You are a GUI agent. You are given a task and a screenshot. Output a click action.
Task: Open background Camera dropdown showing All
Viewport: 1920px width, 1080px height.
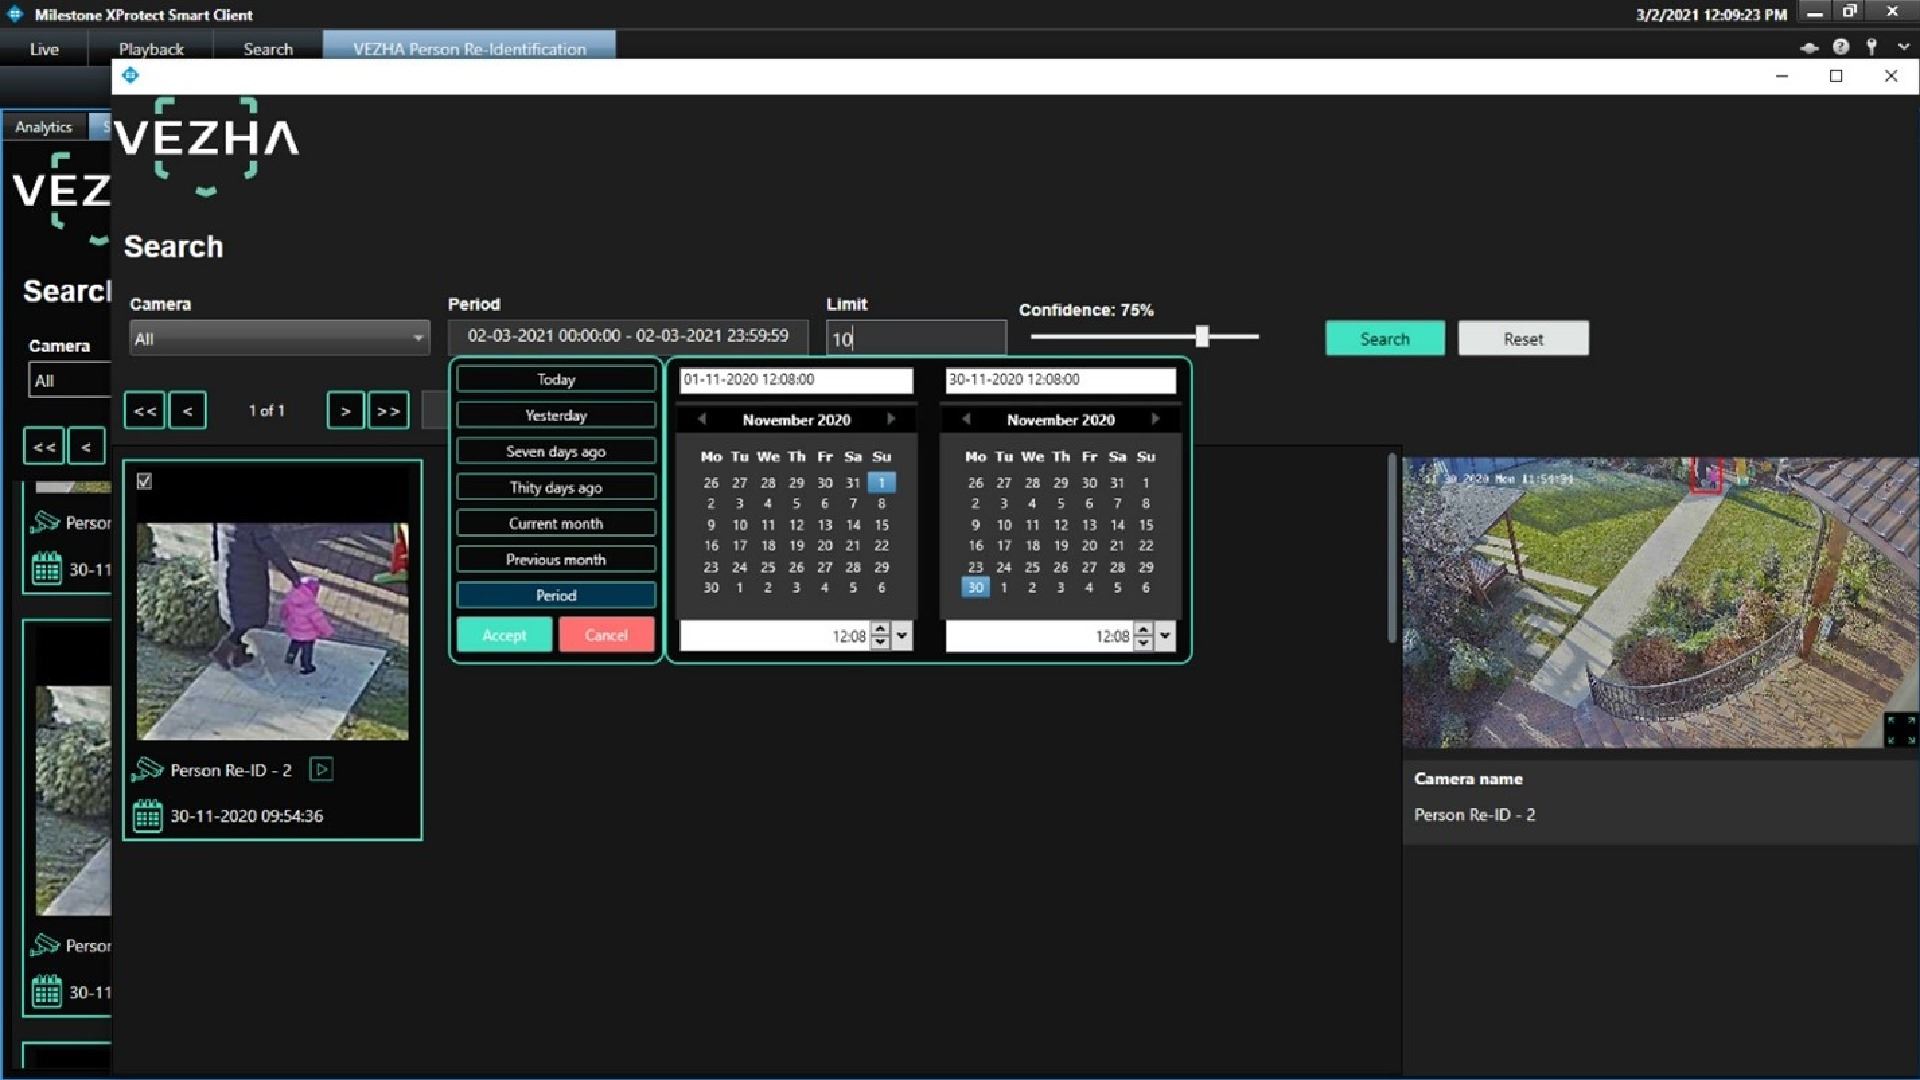pyautogui.click(x=70, y=381)
